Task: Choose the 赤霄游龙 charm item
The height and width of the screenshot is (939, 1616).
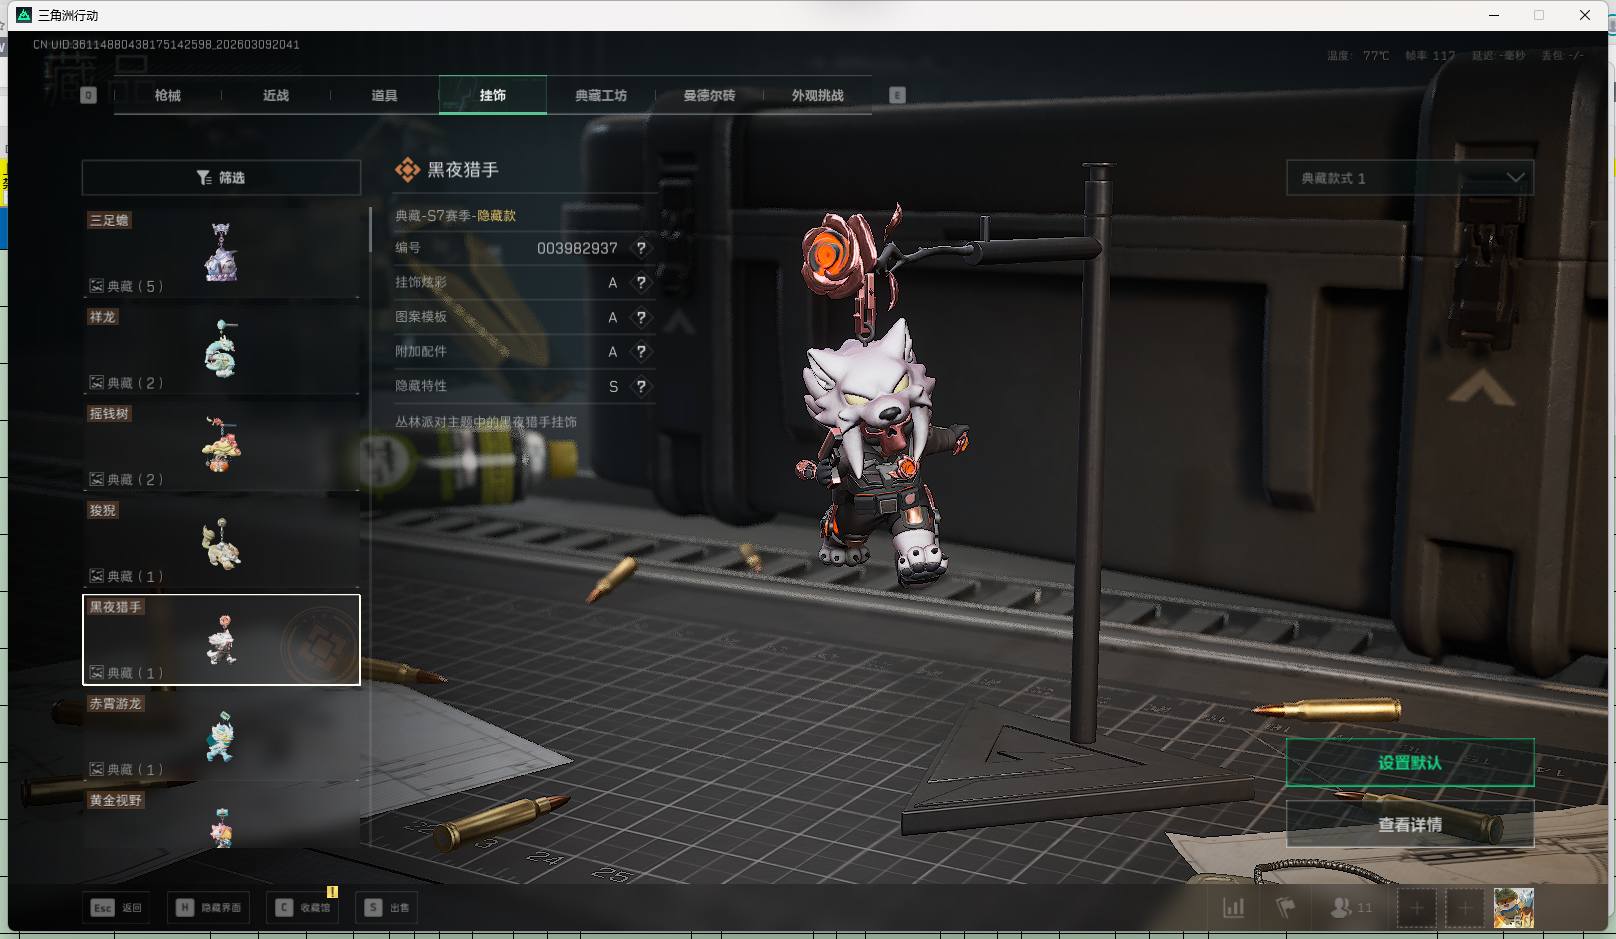Action: (x=221, y=737)
